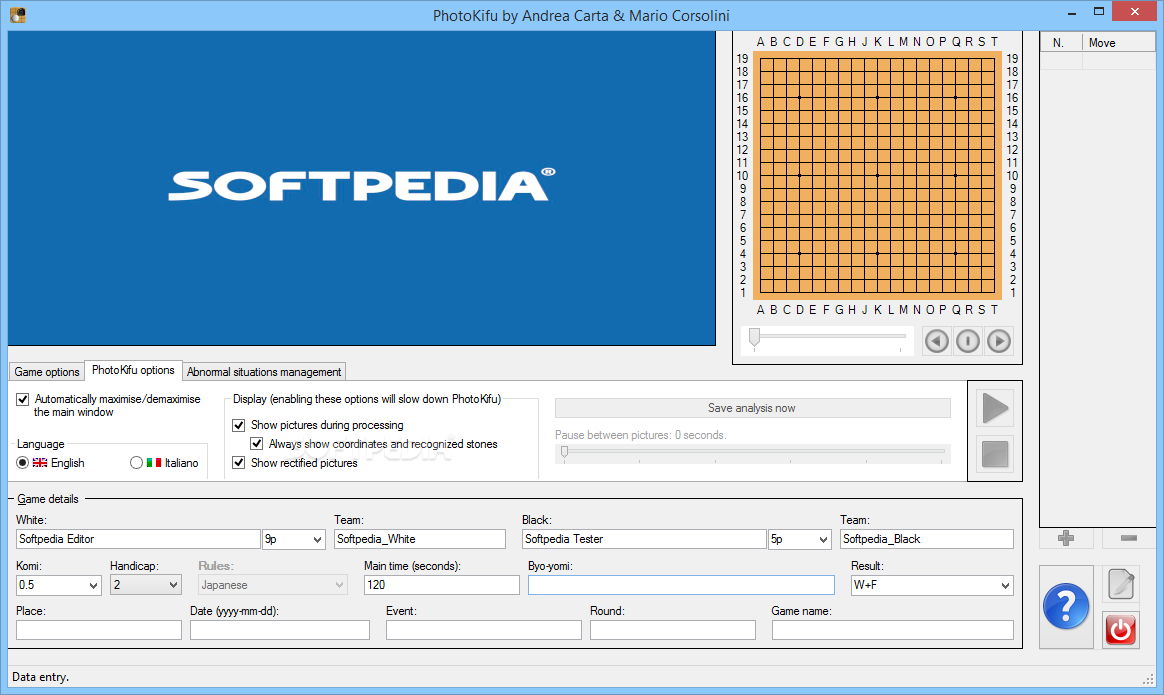Click the Round input field
The height and width of the screenshot is (695, 1164).
coord(673,630)
